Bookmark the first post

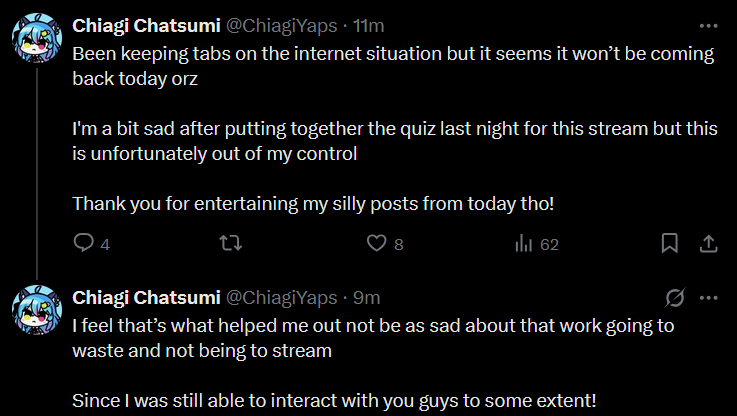[670, 243]
